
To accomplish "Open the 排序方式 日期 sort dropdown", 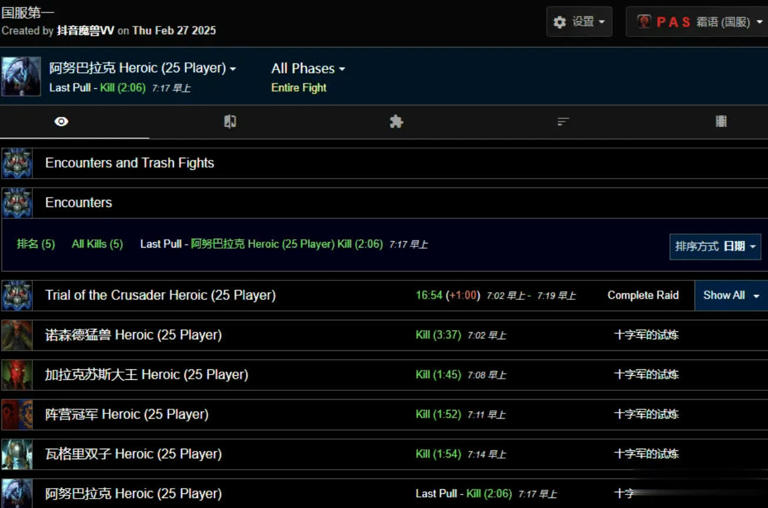I will [715, 246].
